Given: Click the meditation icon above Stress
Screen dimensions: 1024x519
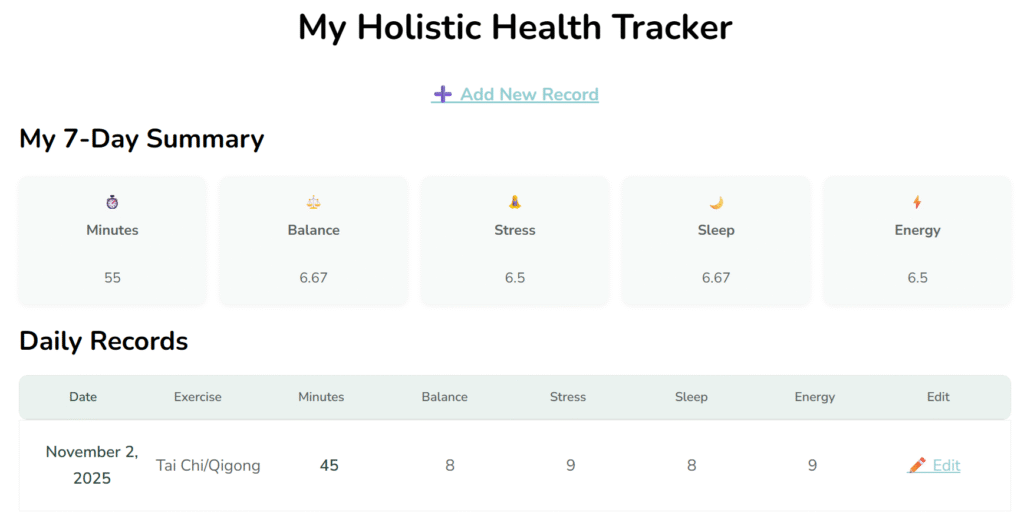Looking at the screenshot, I should coord(515,202).
